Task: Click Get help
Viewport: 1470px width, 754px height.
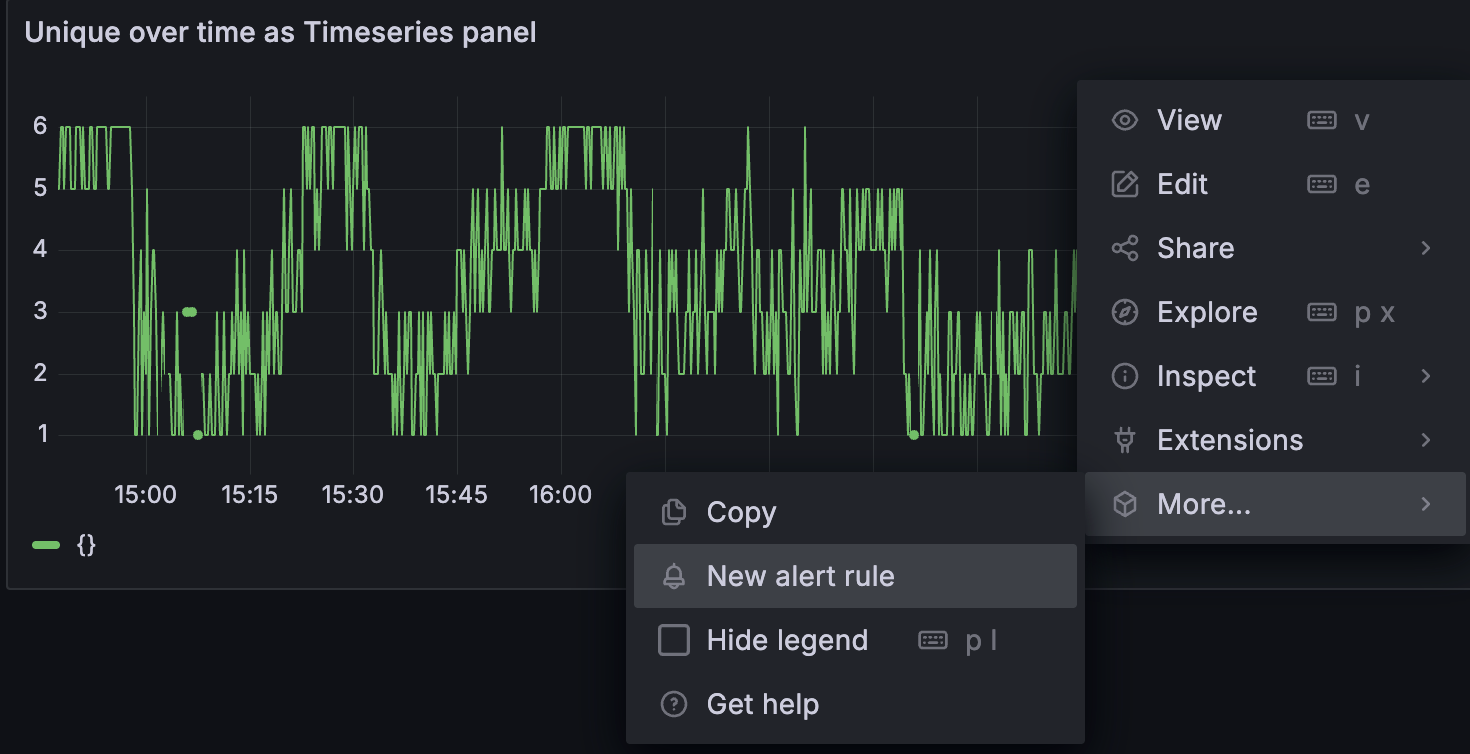Action: [x=764, y=703]
